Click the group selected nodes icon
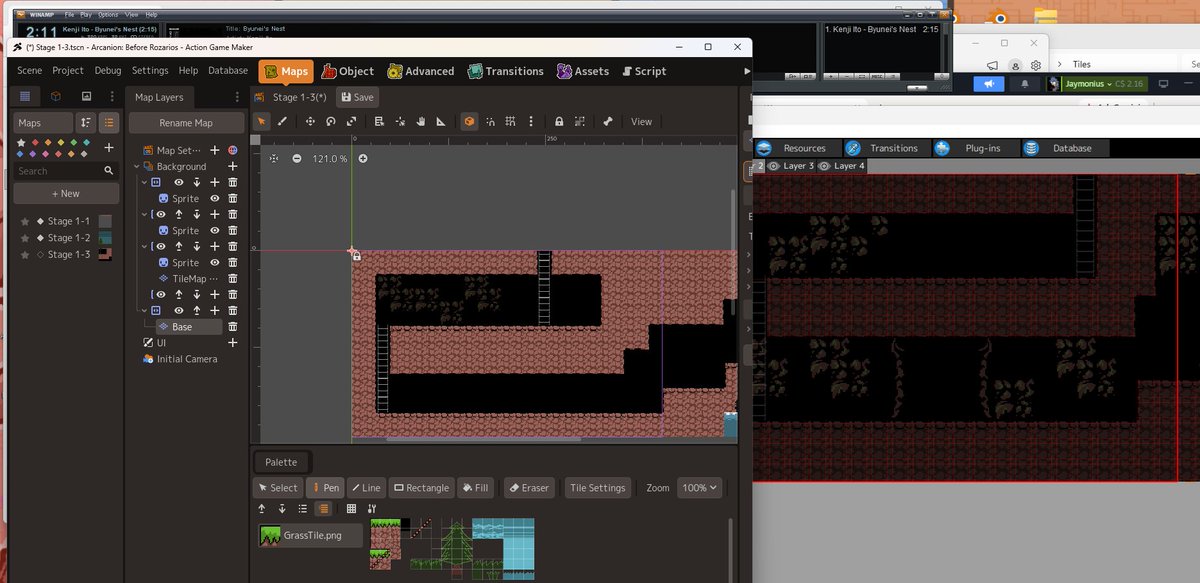Screen dimensions: 1200x583 (579, 121)
